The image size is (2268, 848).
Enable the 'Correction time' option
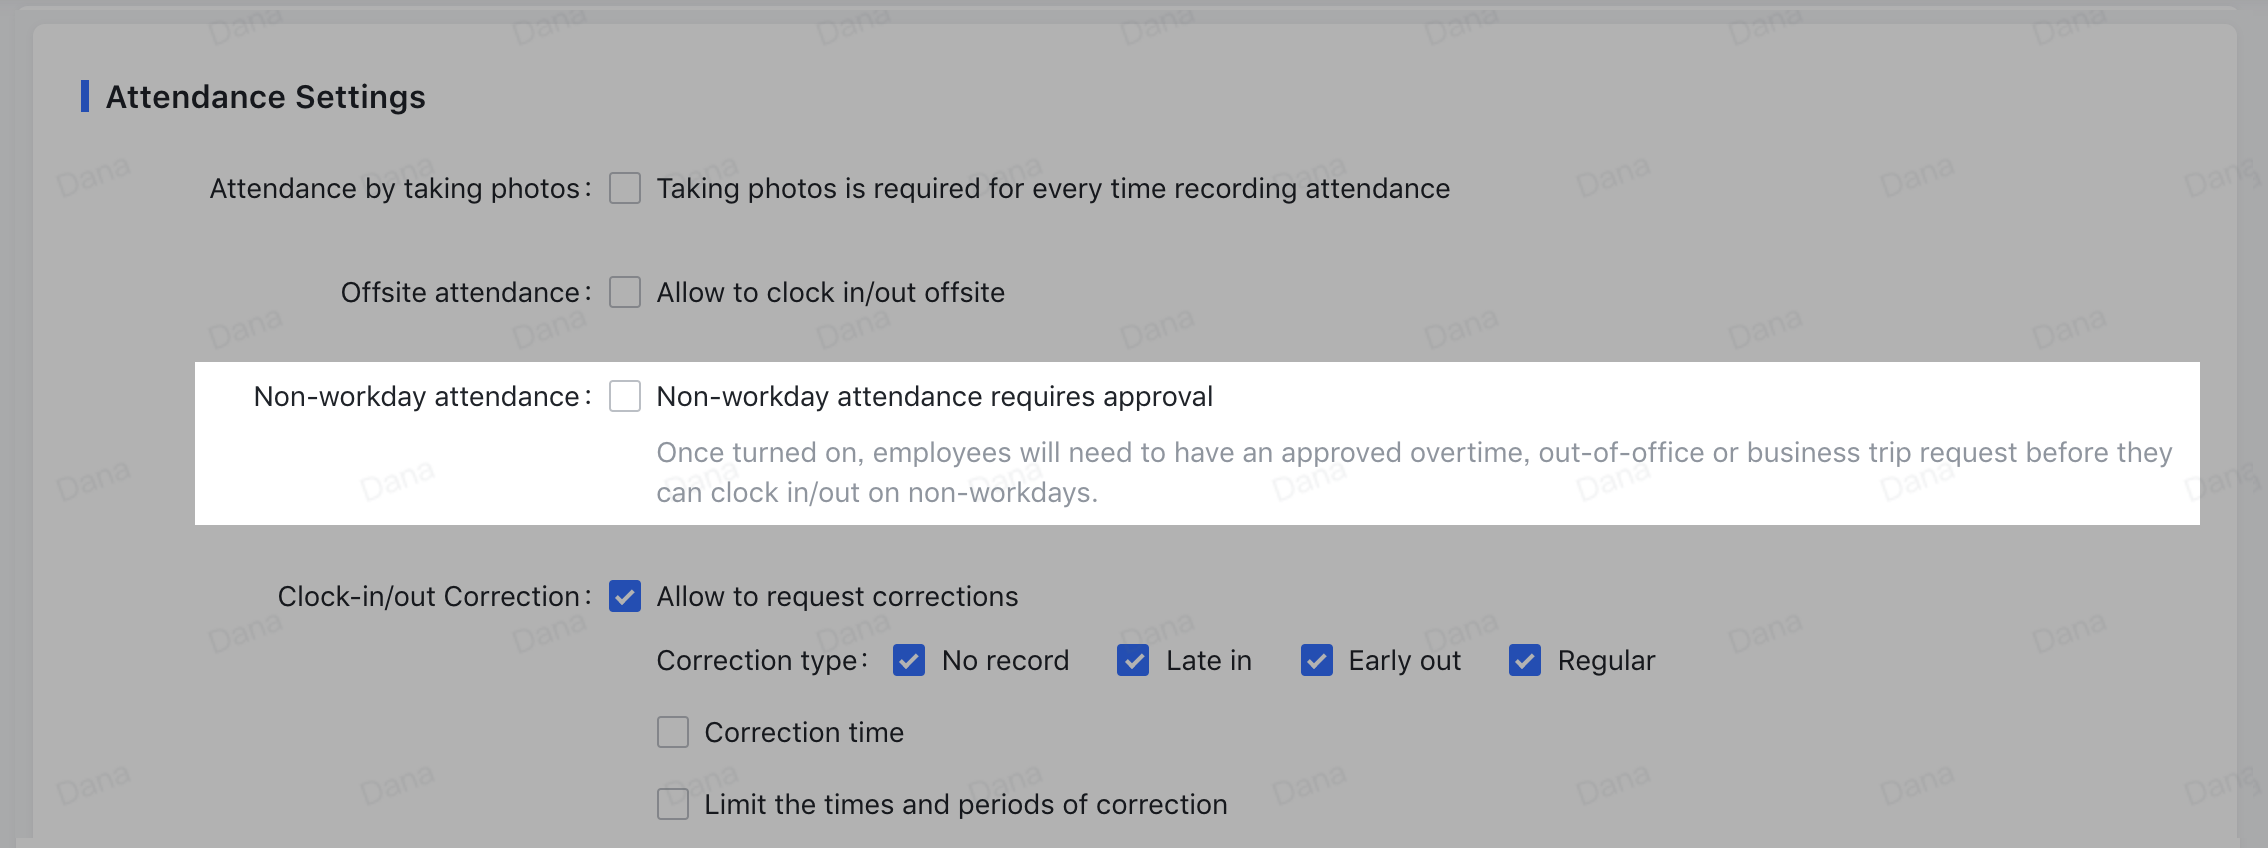point(672,731)
